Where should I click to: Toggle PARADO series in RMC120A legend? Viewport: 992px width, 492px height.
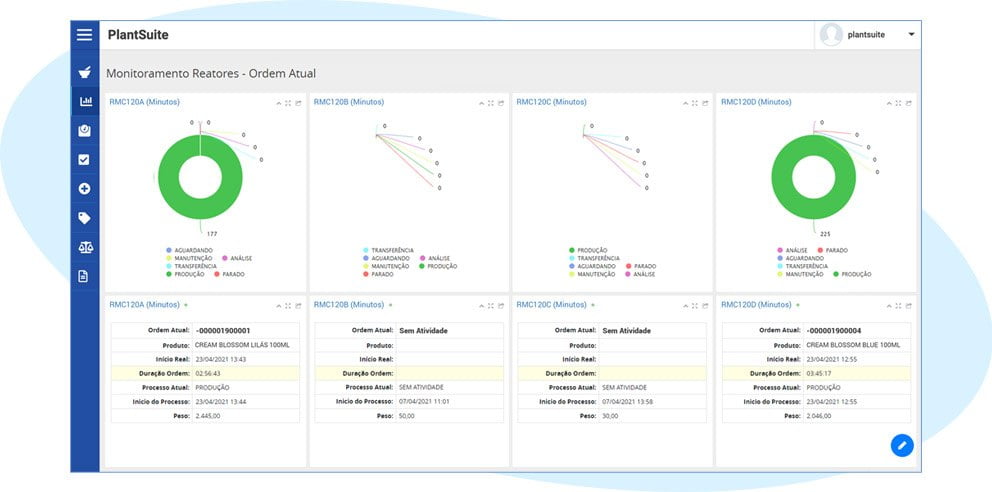[229, 274]
